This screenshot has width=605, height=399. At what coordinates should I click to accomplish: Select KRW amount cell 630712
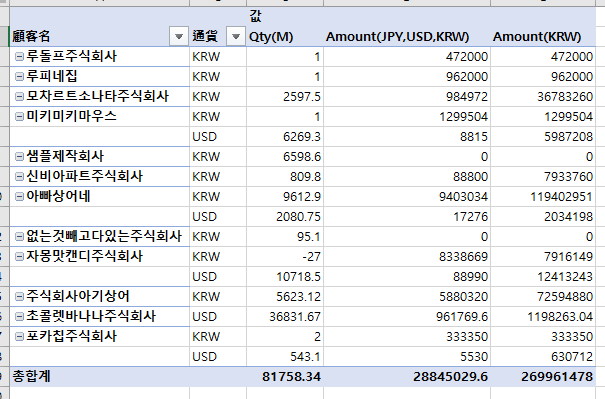pyautogui.click(x=543, y=357)
